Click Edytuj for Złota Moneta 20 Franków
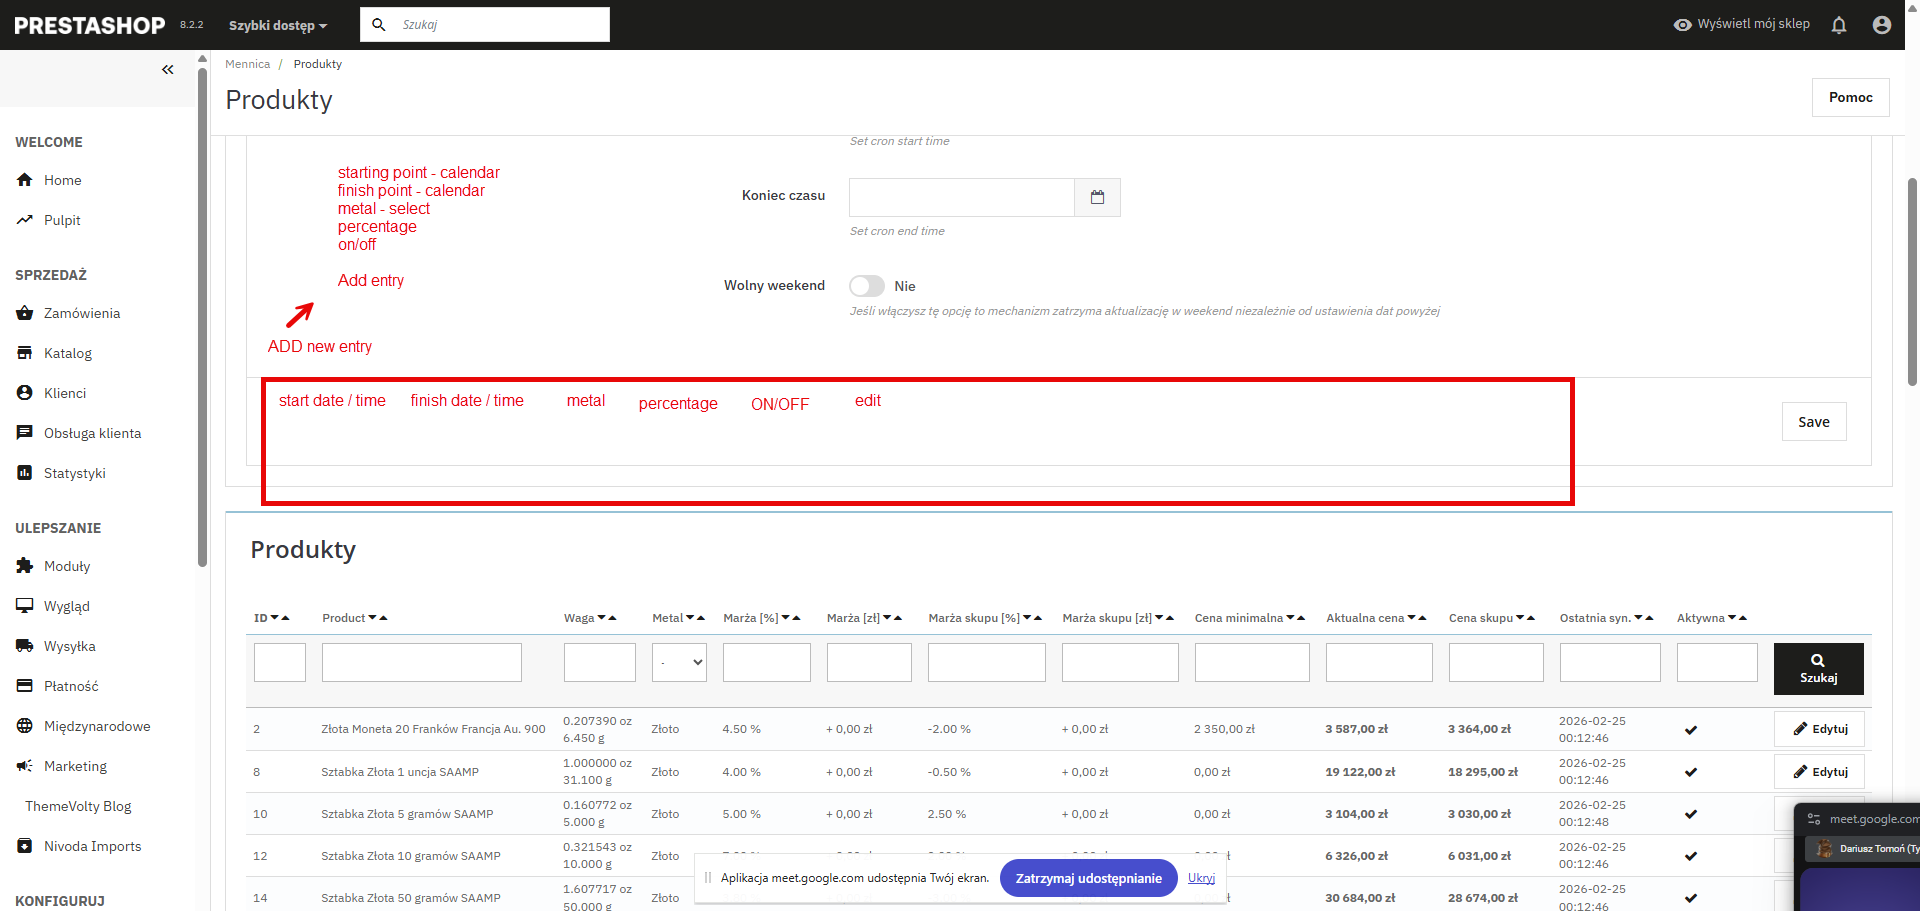 click(x=1819, y=729)
